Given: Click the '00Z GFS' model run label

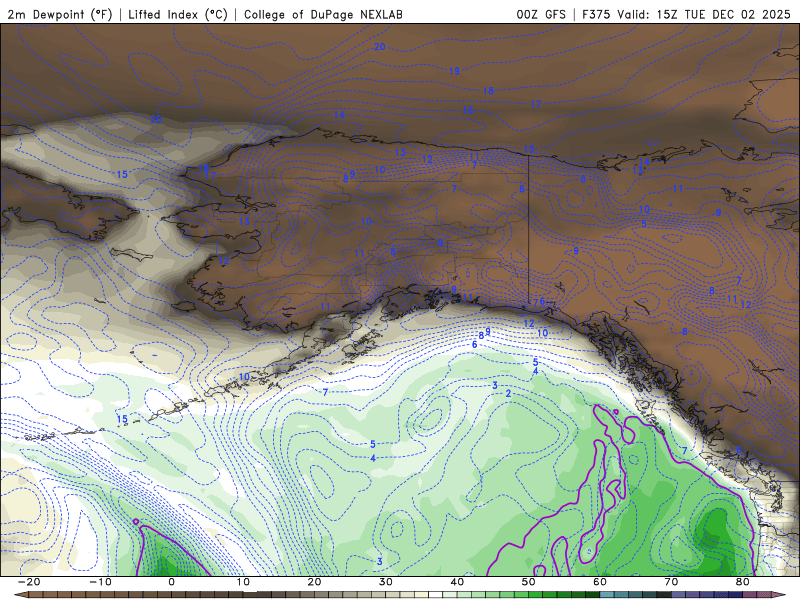Looking at the screenshot, I should (x=541, y=15).
